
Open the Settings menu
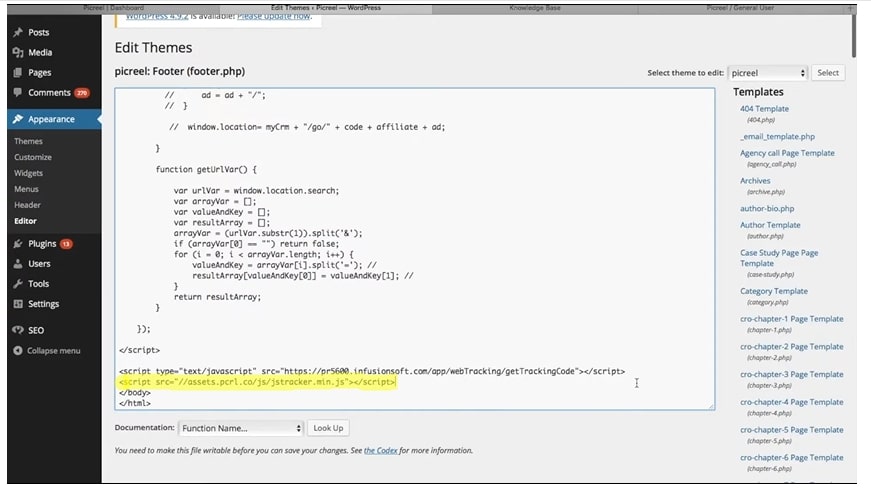coord(43,304)
